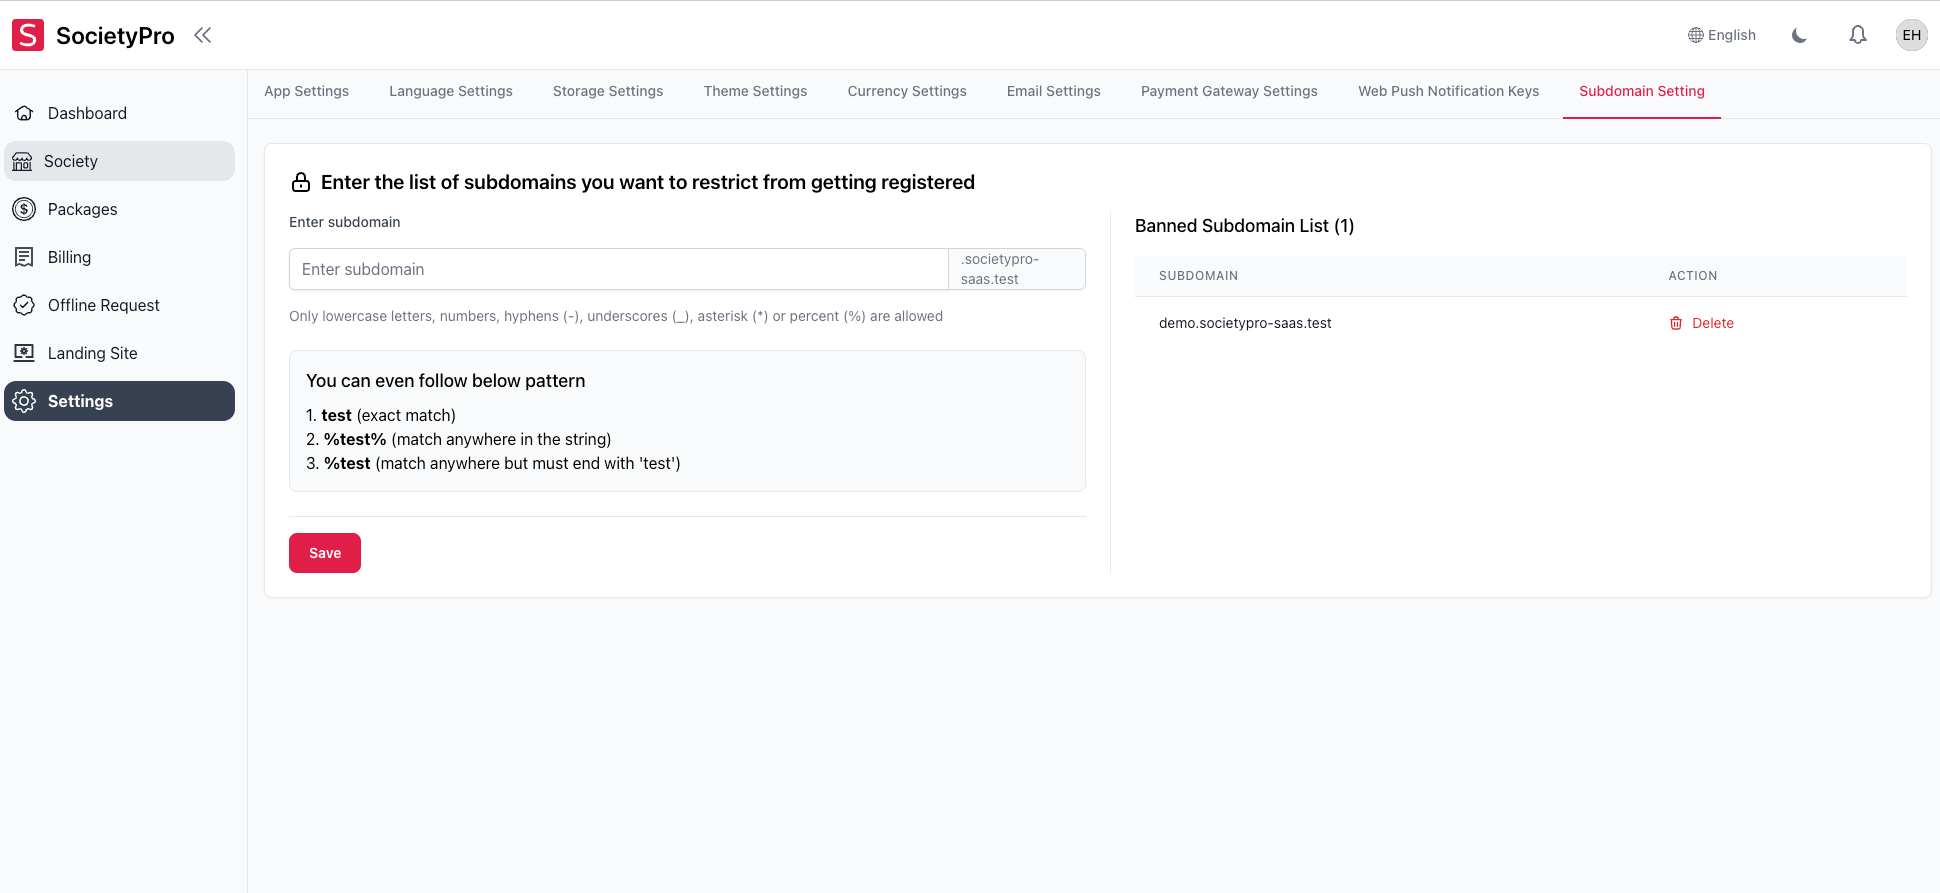Go to Payment Gateway Settings tab
The height and width of the screenshot is (893, 1940).
point(1229,91)
